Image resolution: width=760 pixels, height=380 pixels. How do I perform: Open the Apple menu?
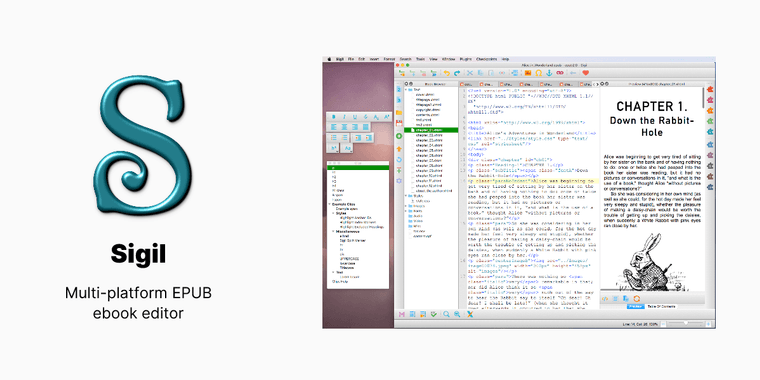pyautogui.click(x=329, y=59)
